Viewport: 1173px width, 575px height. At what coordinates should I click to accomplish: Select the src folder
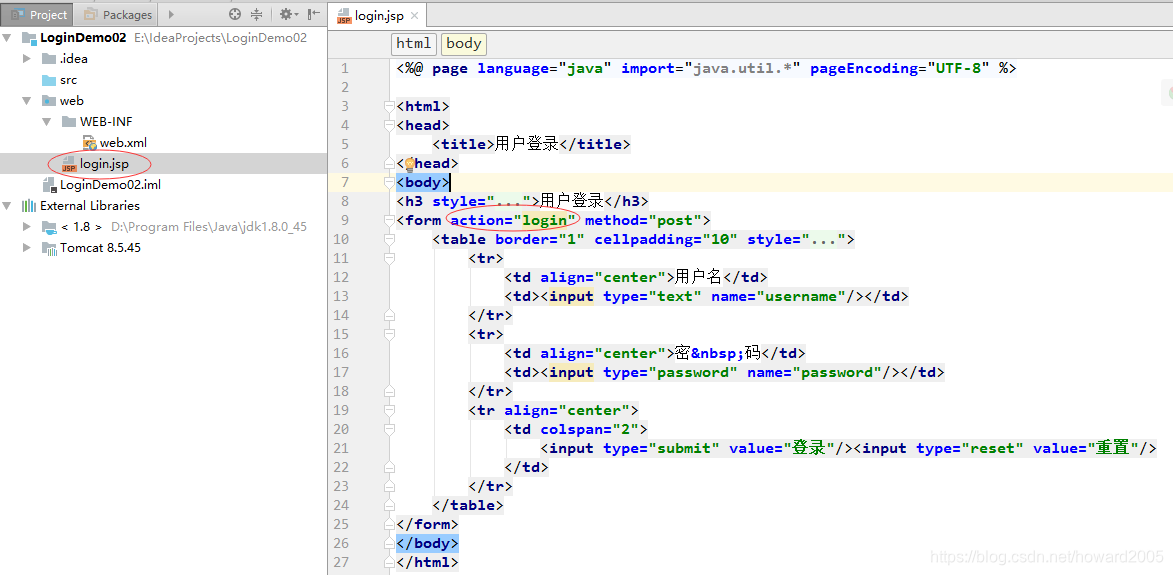tap(68, 79)
